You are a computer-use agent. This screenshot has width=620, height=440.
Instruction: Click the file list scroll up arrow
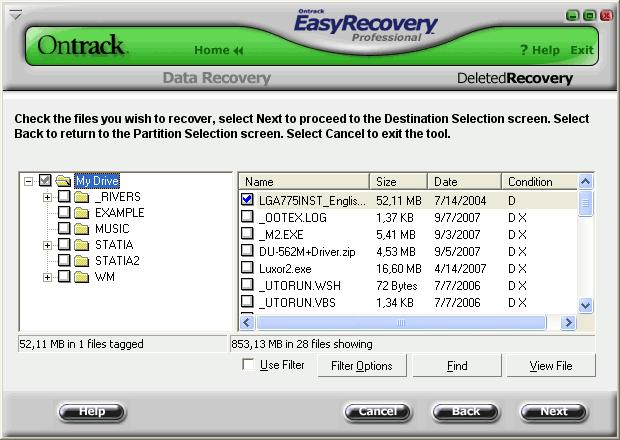point(586,182)
